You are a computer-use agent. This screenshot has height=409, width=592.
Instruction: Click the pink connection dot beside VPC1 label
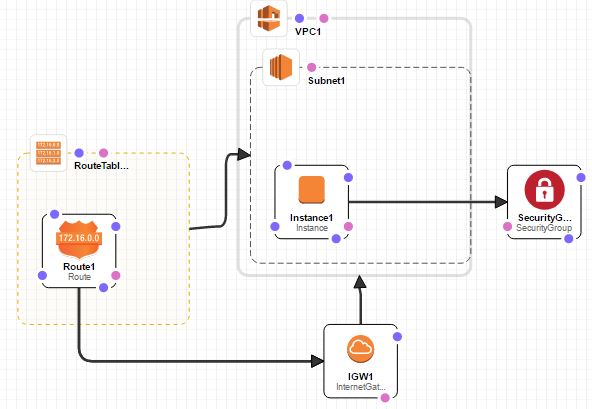click(324, 18)
